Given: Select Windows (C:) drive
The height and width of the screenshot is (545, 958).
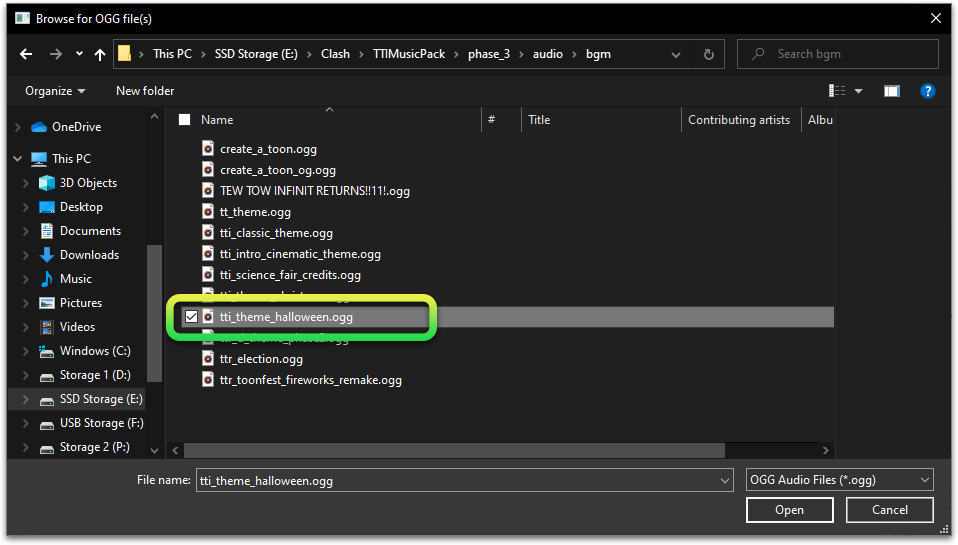Looking at the screenshot, I should 95,351.
